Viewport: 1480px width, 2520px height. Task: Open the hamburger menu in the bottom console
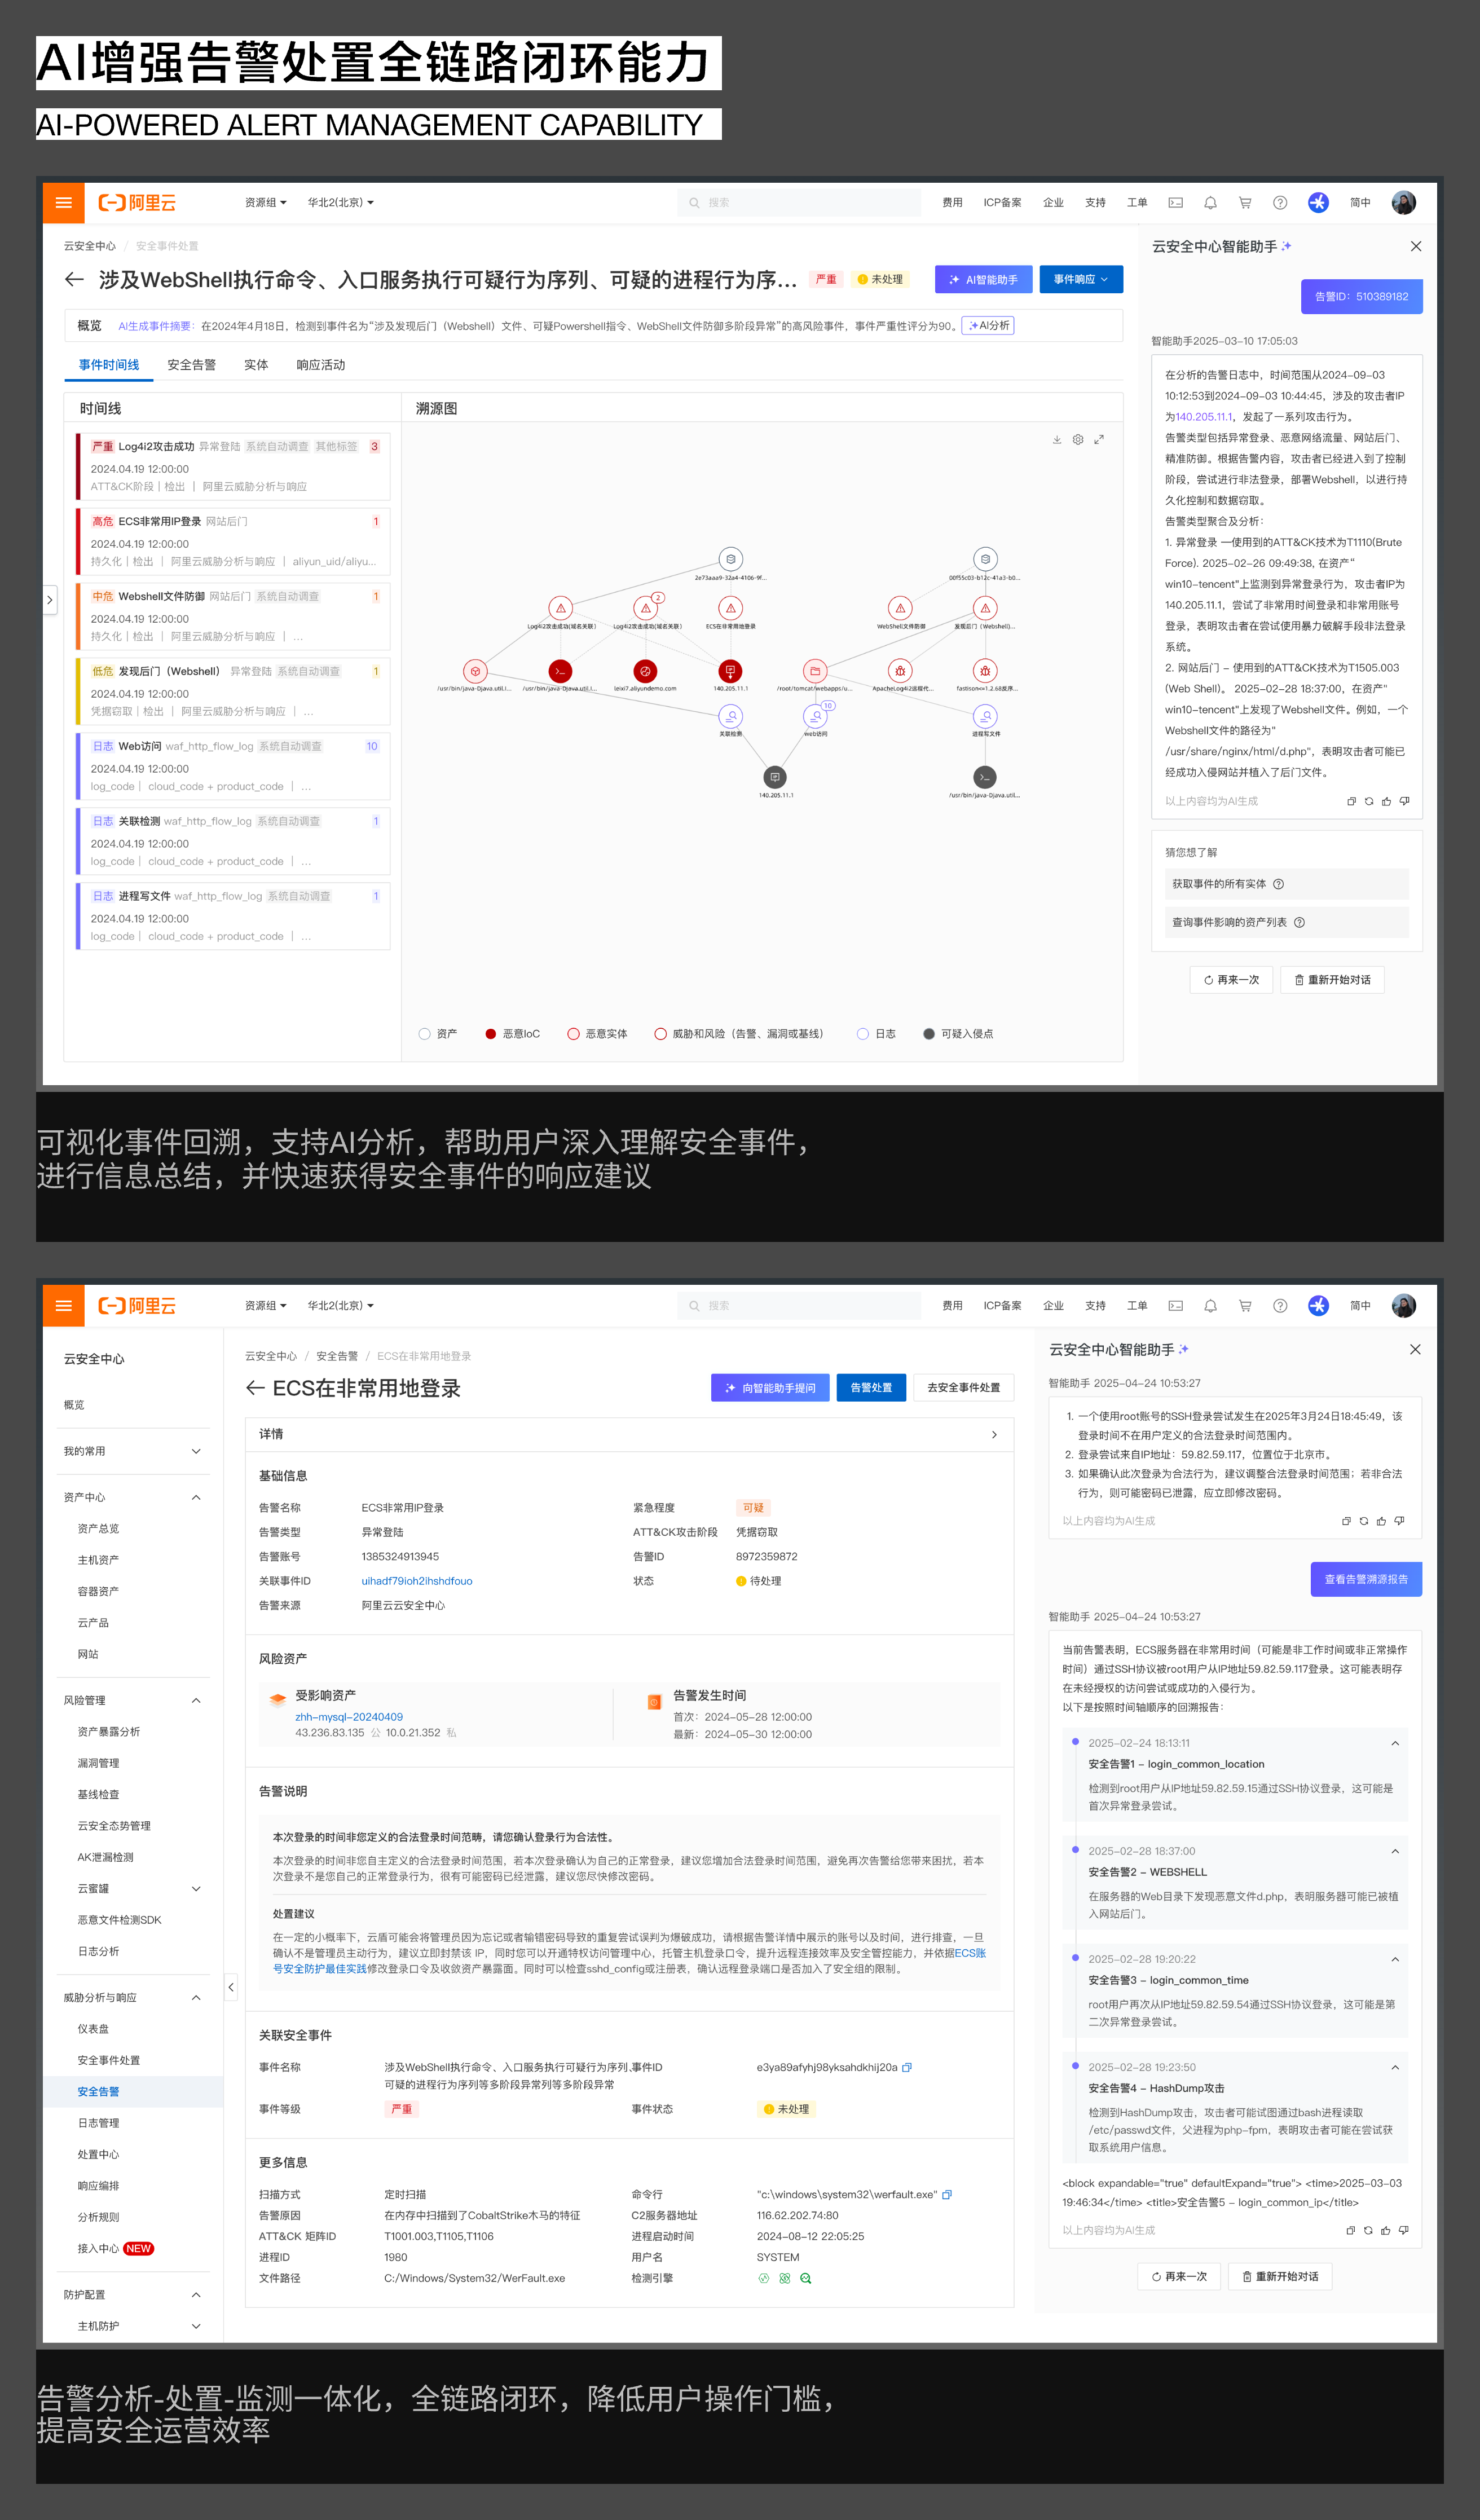click(x=63, y=1305)
